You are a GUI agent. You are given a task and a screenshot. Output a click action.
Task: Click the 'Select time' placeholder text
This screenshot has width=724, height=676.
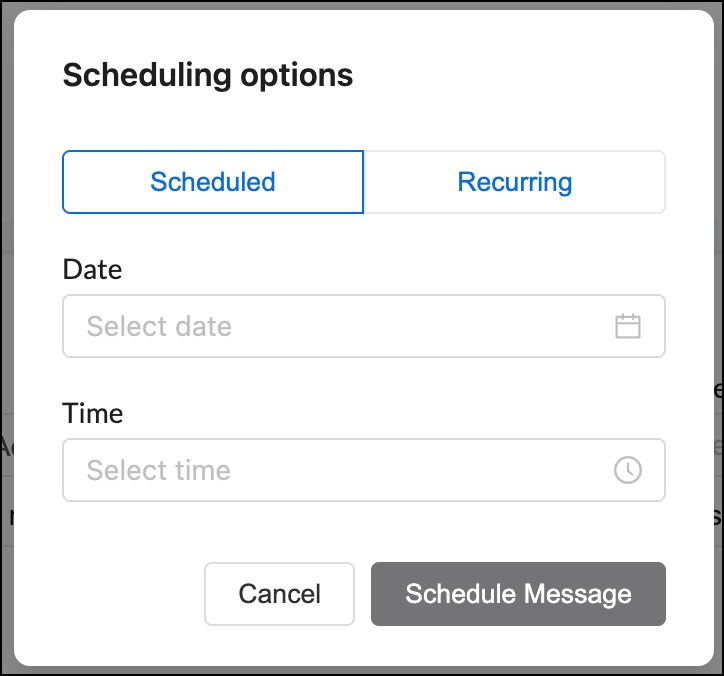click(x=159, y=471)
